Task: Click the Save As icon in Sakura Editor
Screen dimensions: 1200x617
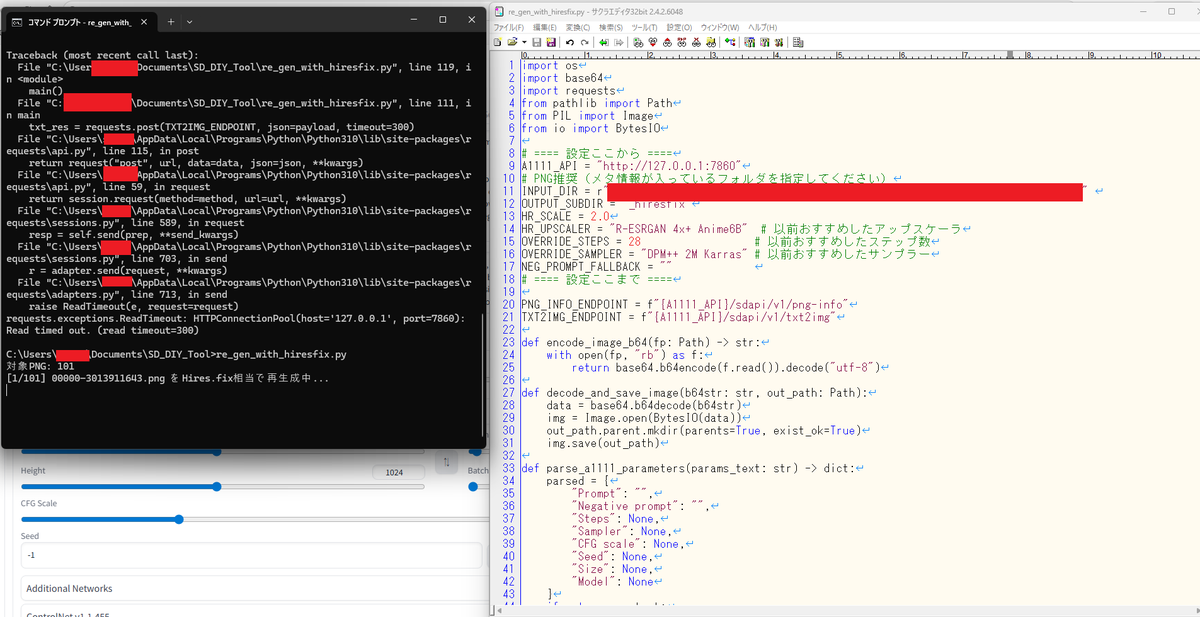Action: [550, 42]
